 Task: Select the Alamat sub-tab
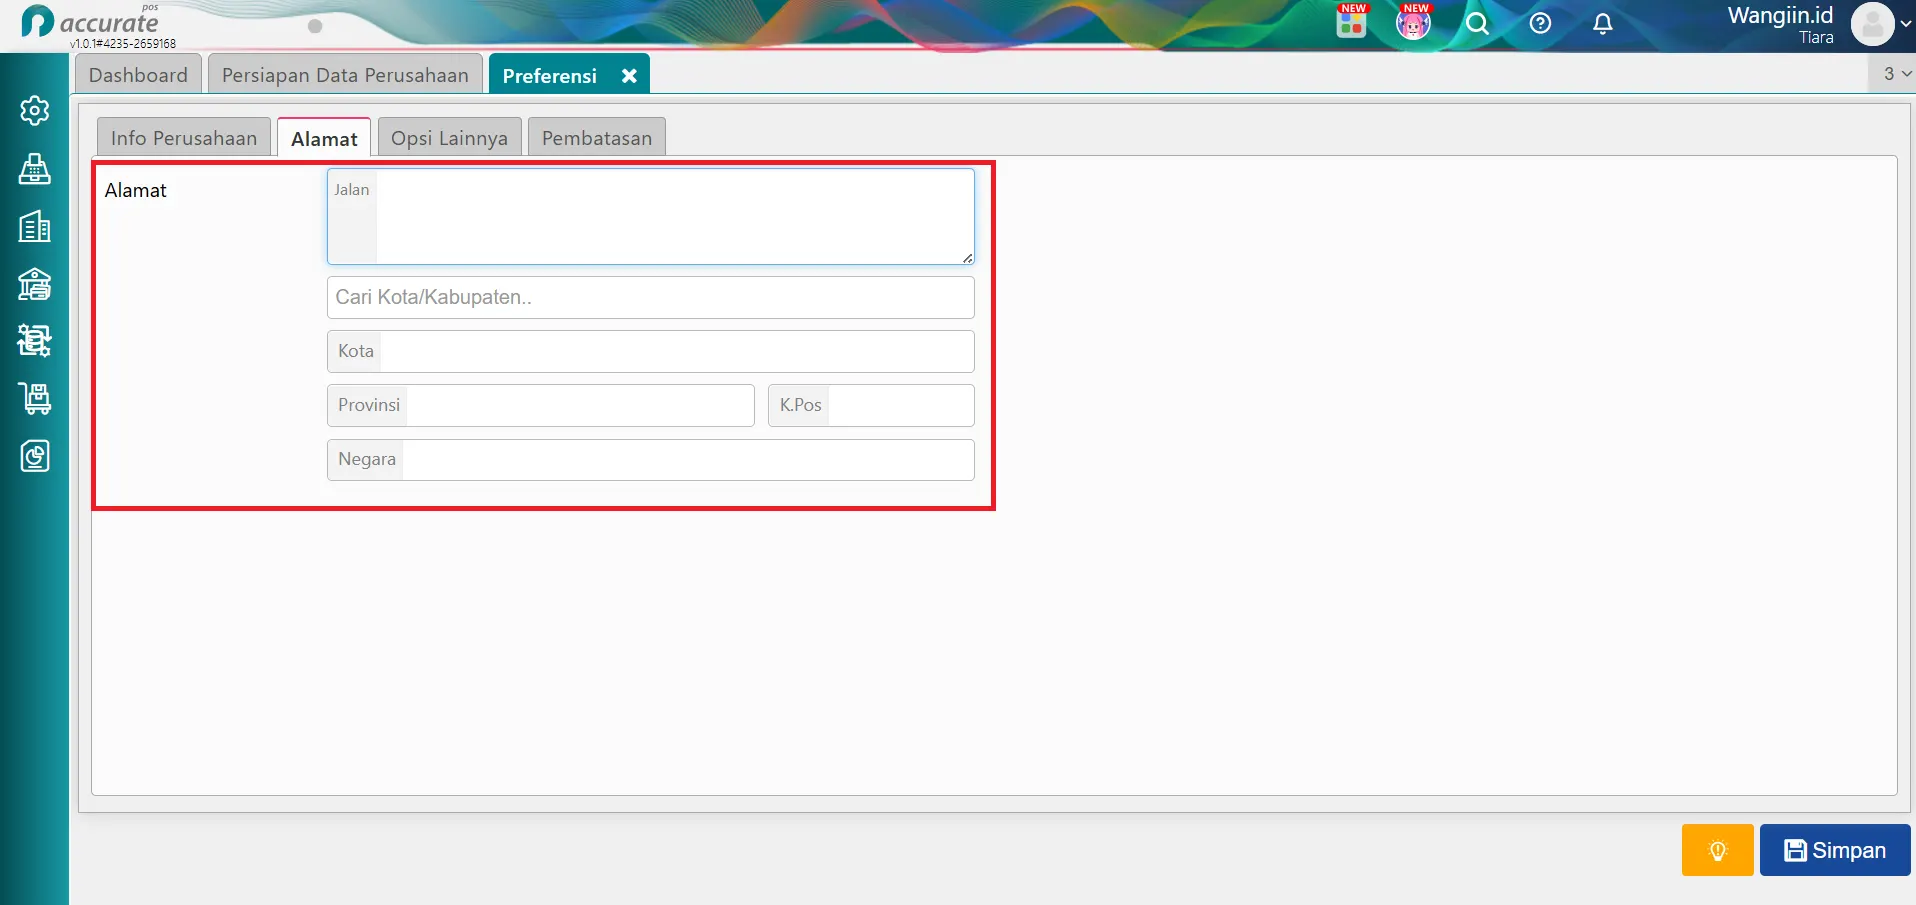(324, 139)
